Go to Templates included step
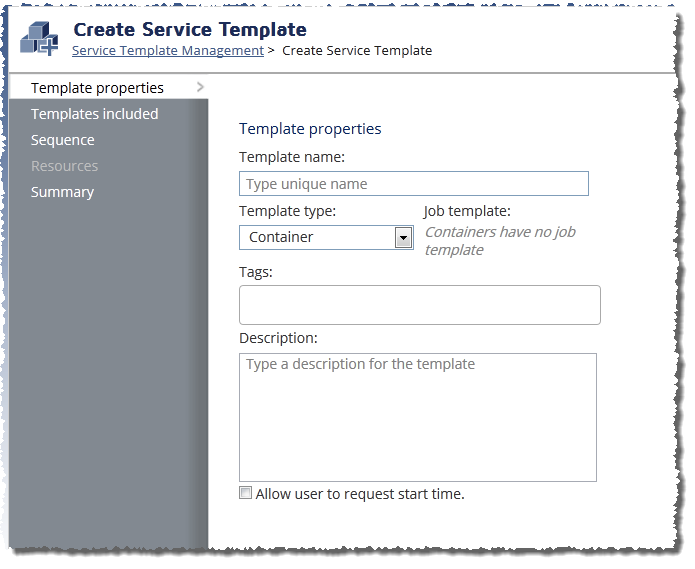Viewport: 695px width, 569px height. pos(94,114)
